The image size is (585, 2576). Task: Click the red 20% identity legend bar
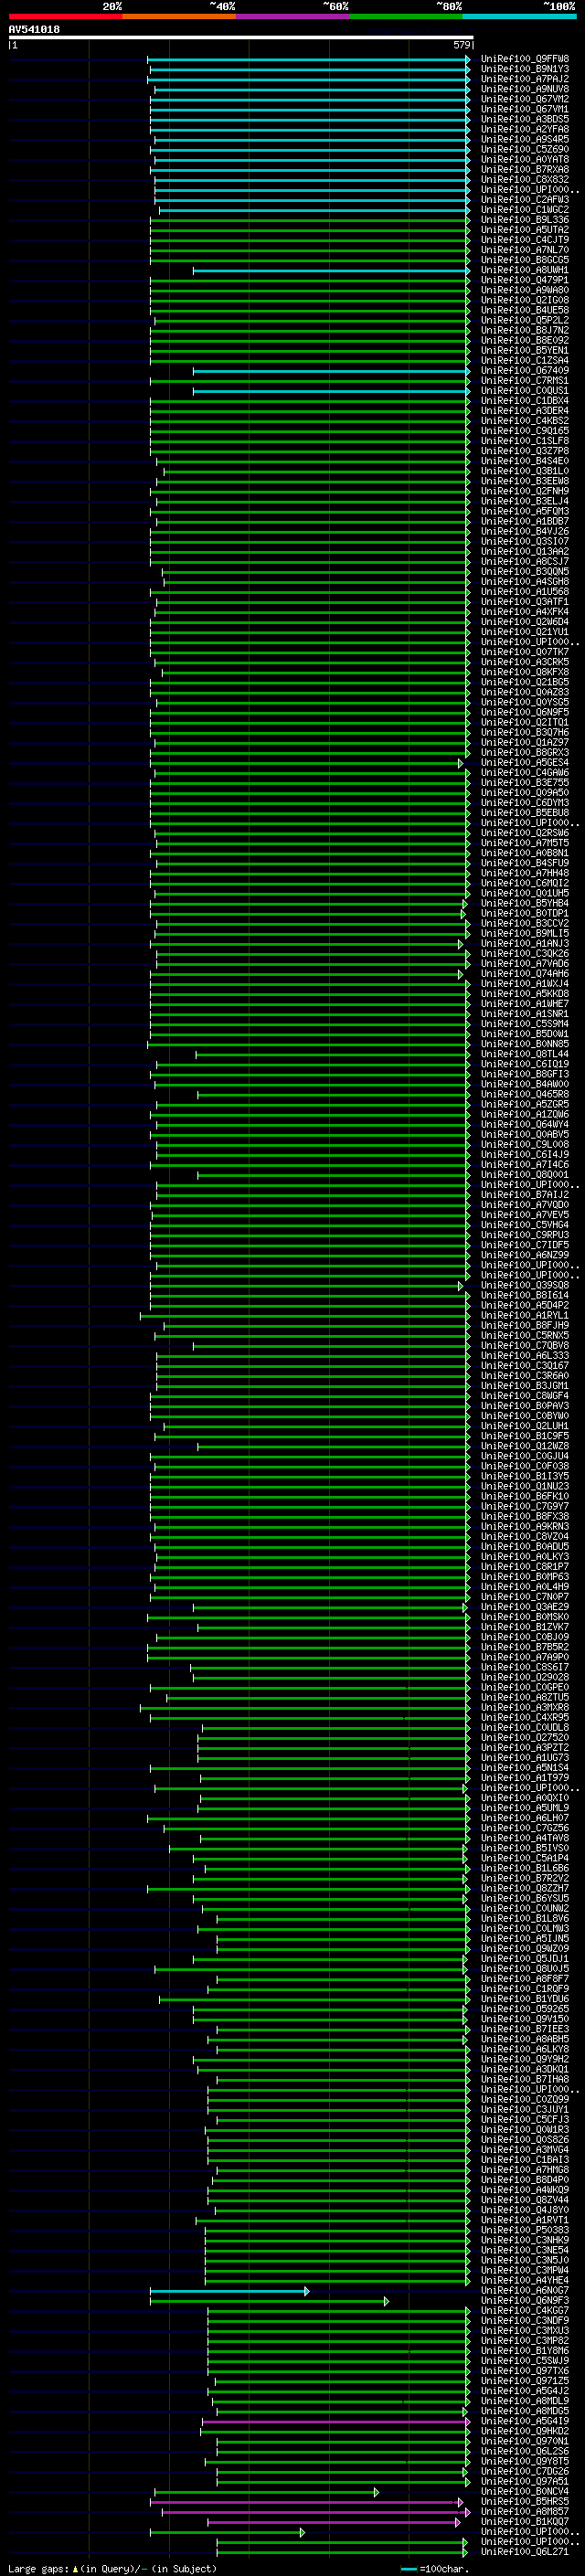click(65, 16)
